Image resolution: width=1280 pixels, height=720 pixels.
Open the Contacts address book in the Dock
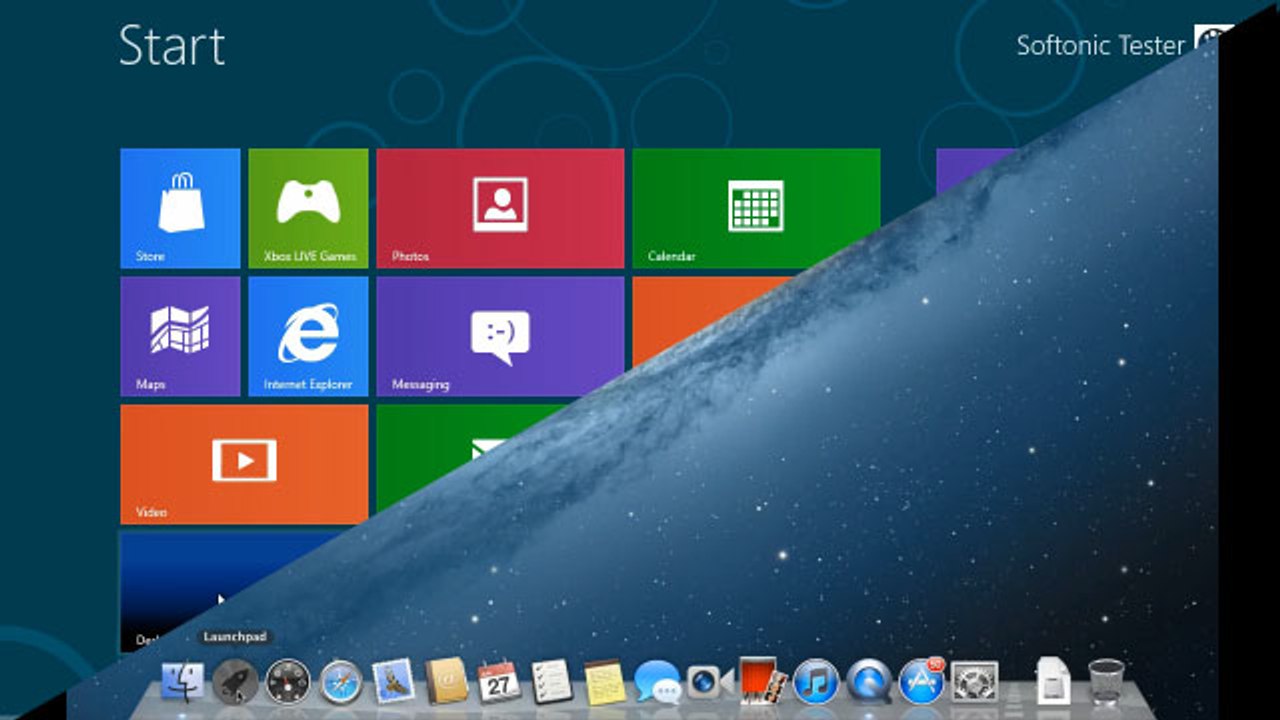447,682
